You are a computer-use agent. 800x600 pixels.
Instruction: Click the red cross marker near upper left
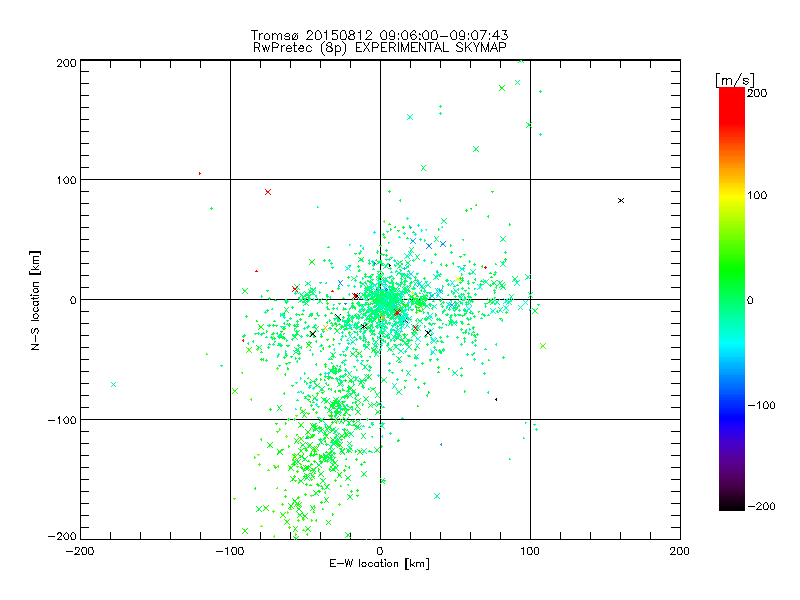click(268, 192)
